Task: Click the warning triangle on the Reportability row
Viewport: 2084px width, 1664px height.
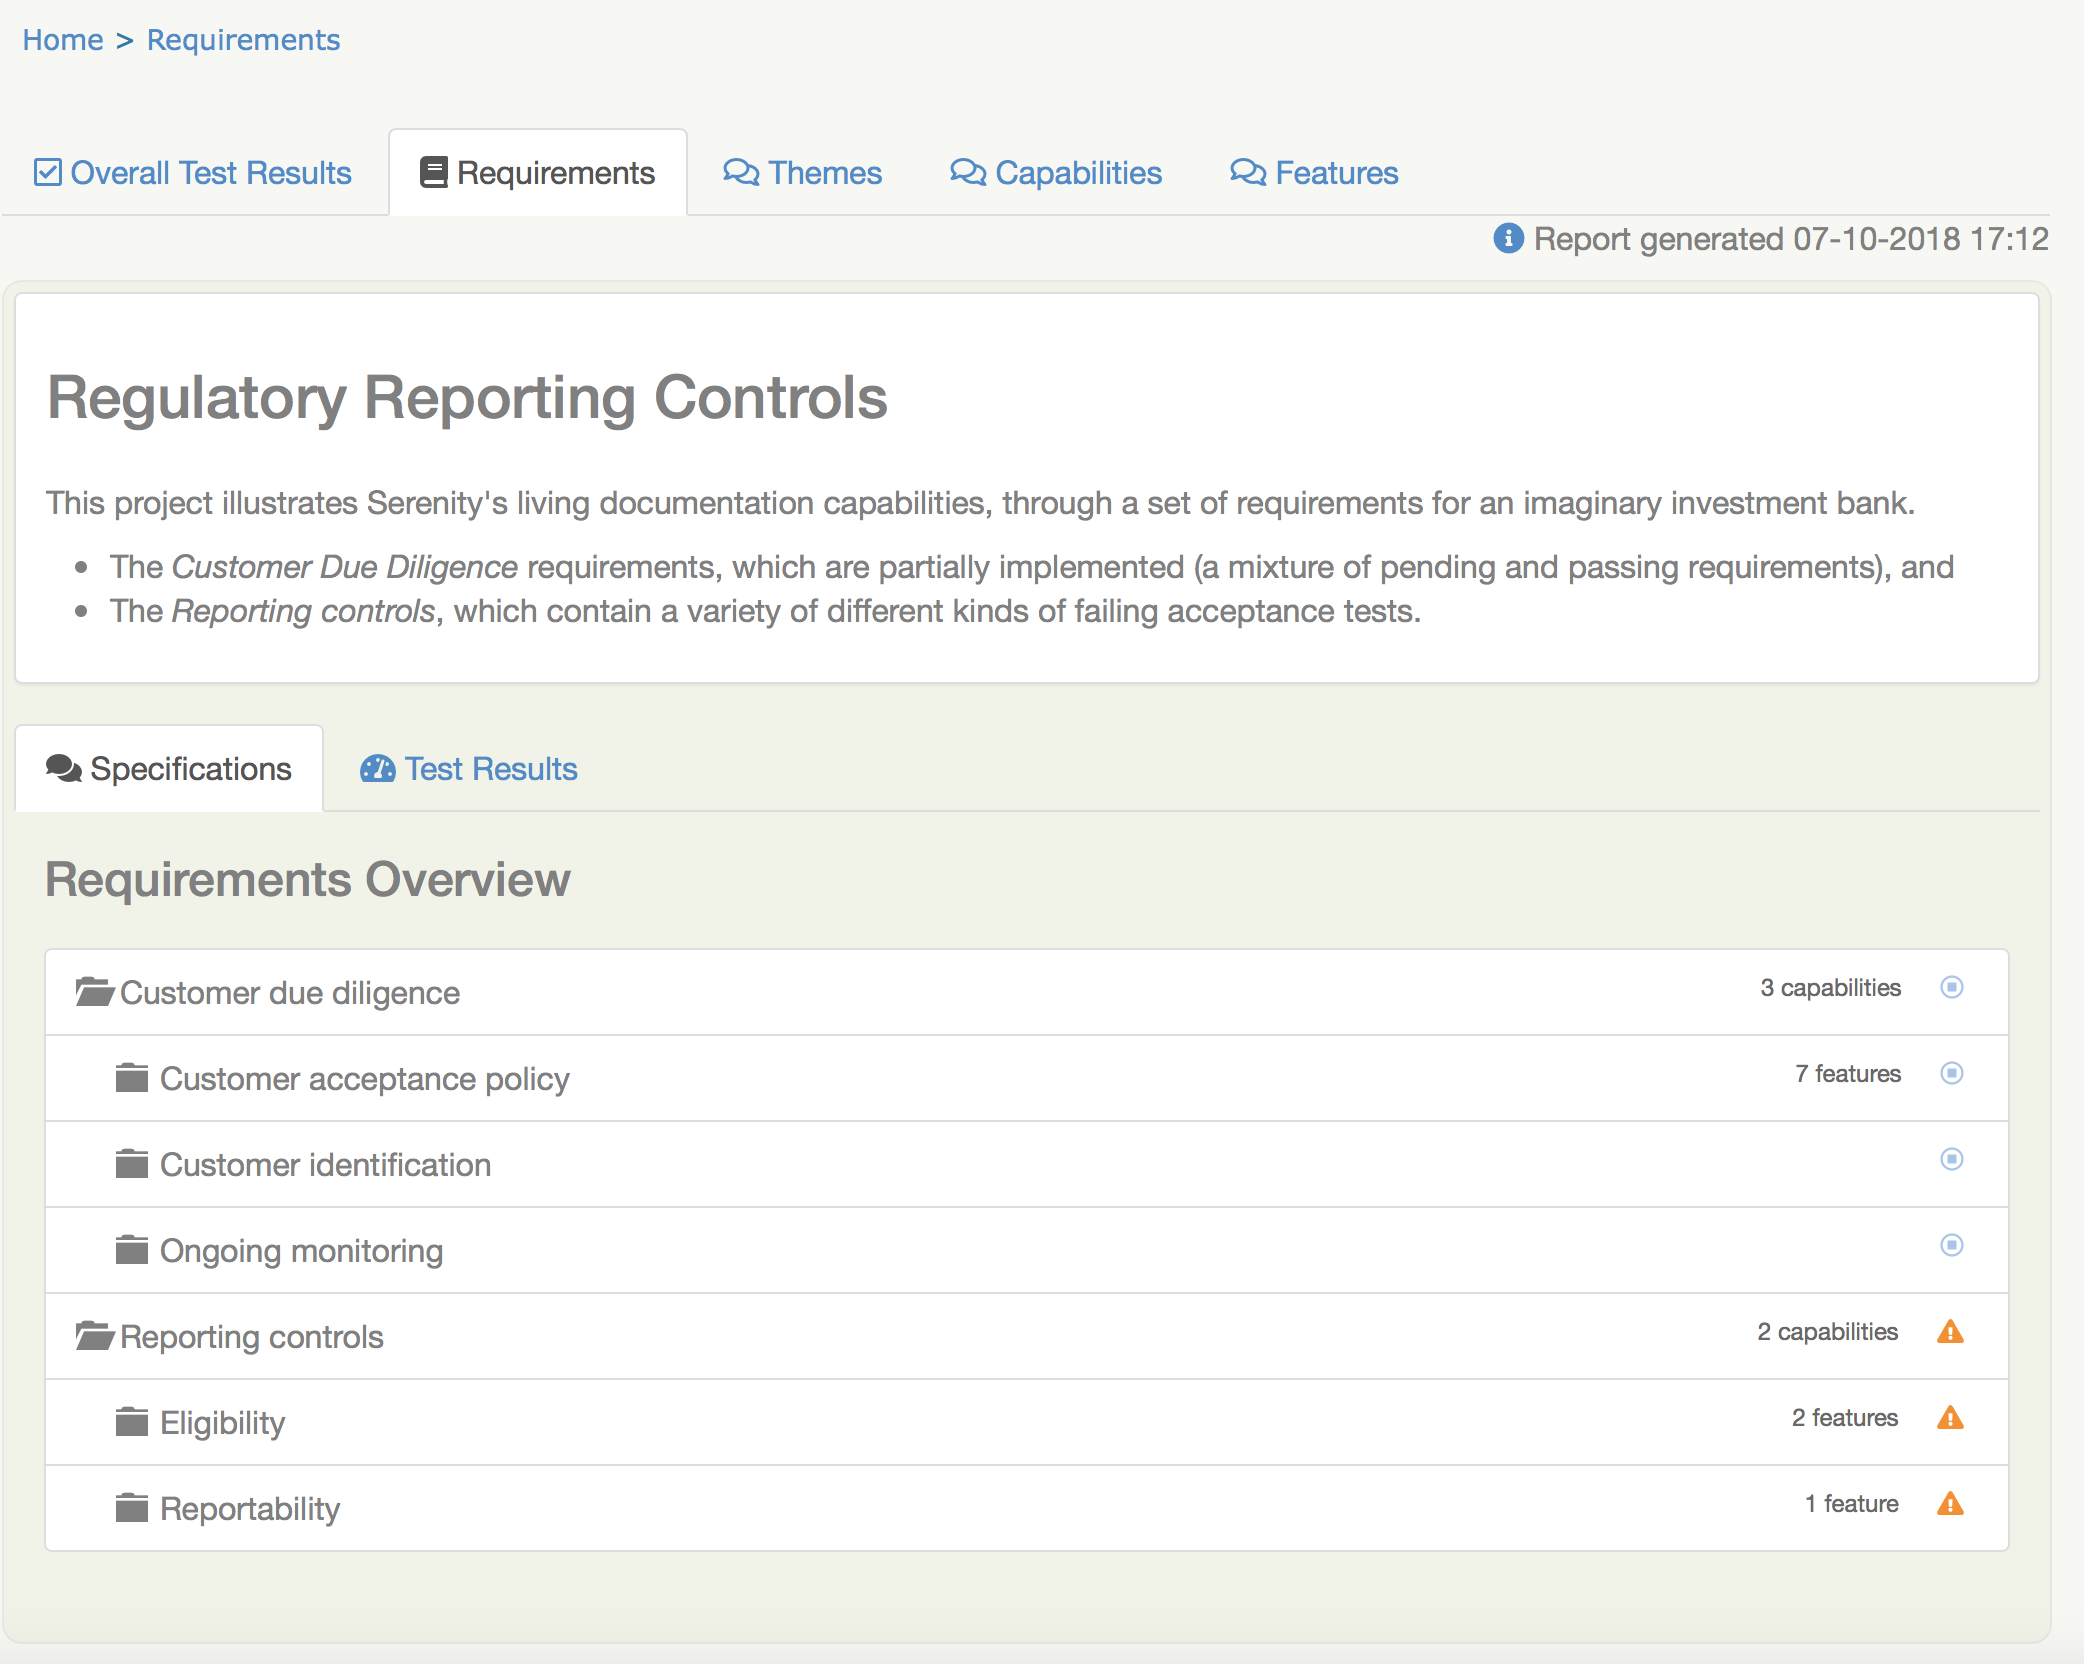Action: point(1952,1505)
